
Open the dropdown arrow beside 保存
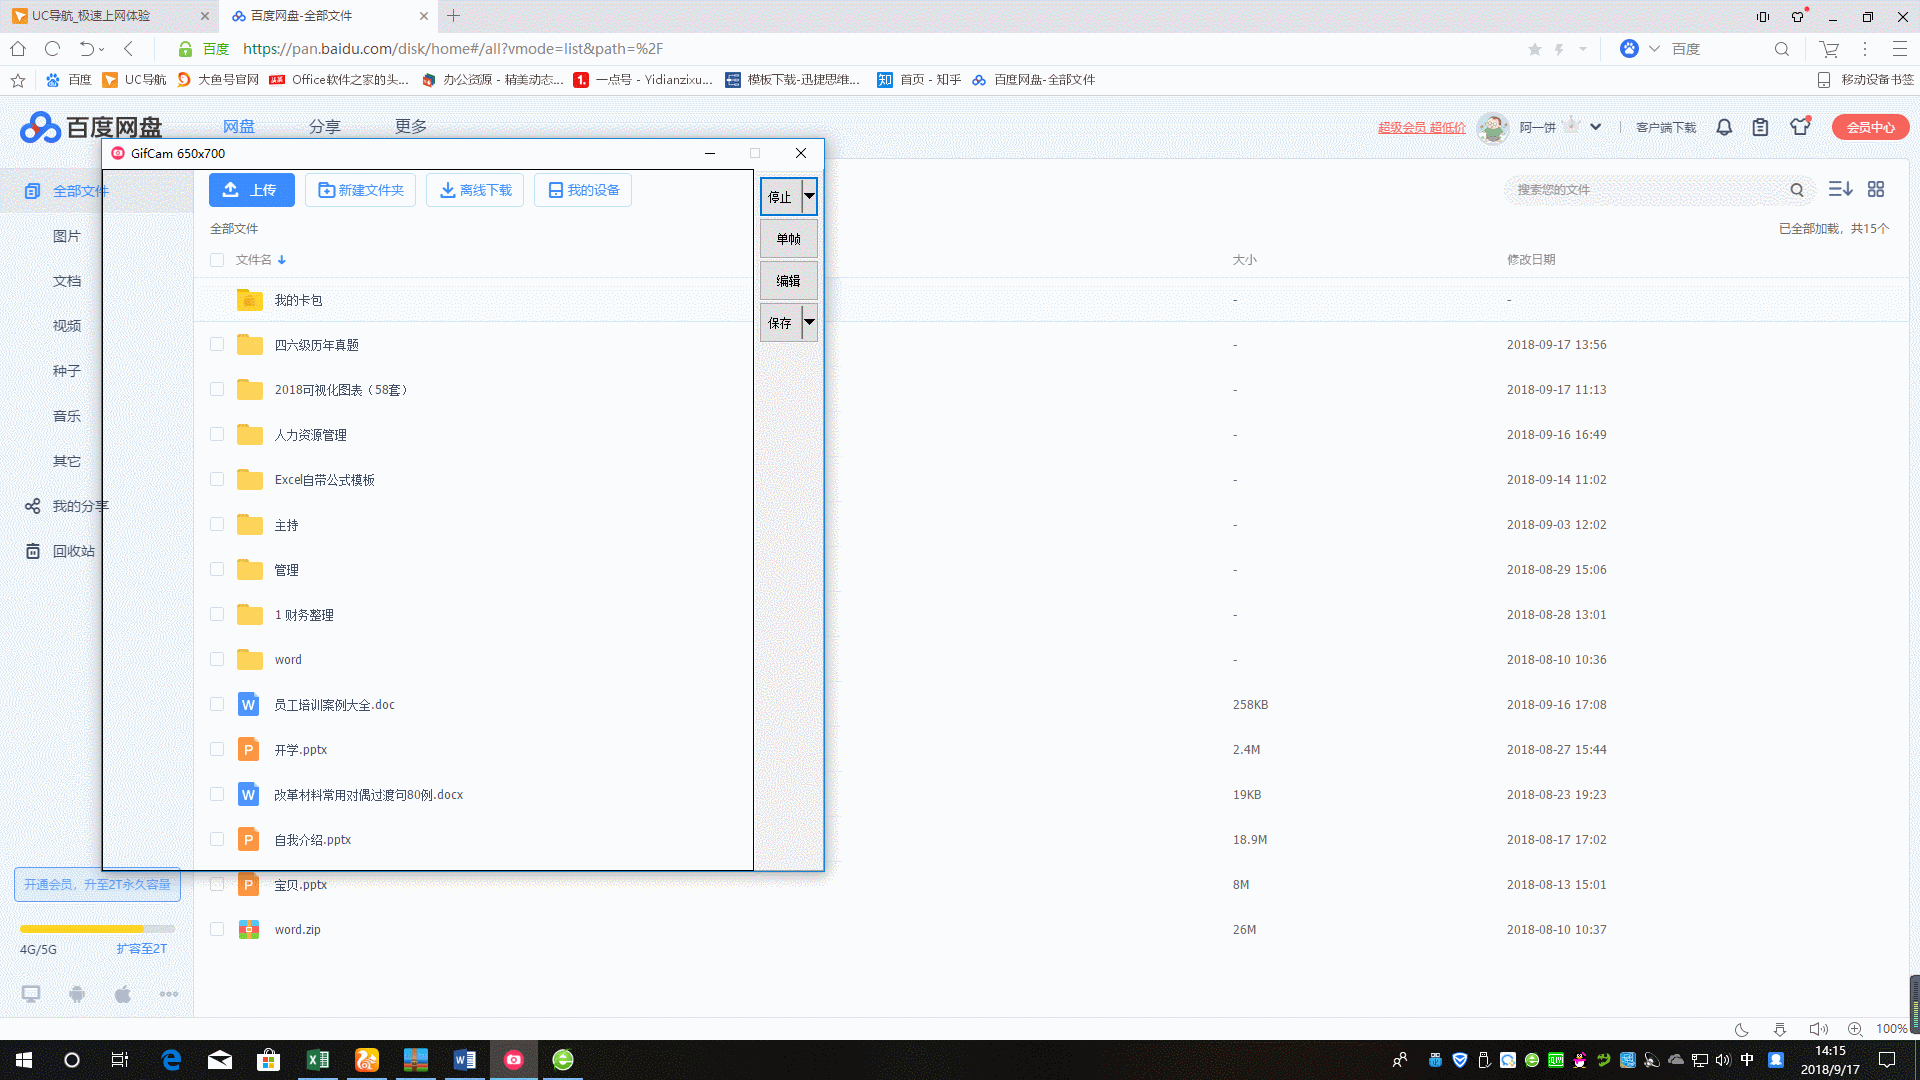click(810, 322)
